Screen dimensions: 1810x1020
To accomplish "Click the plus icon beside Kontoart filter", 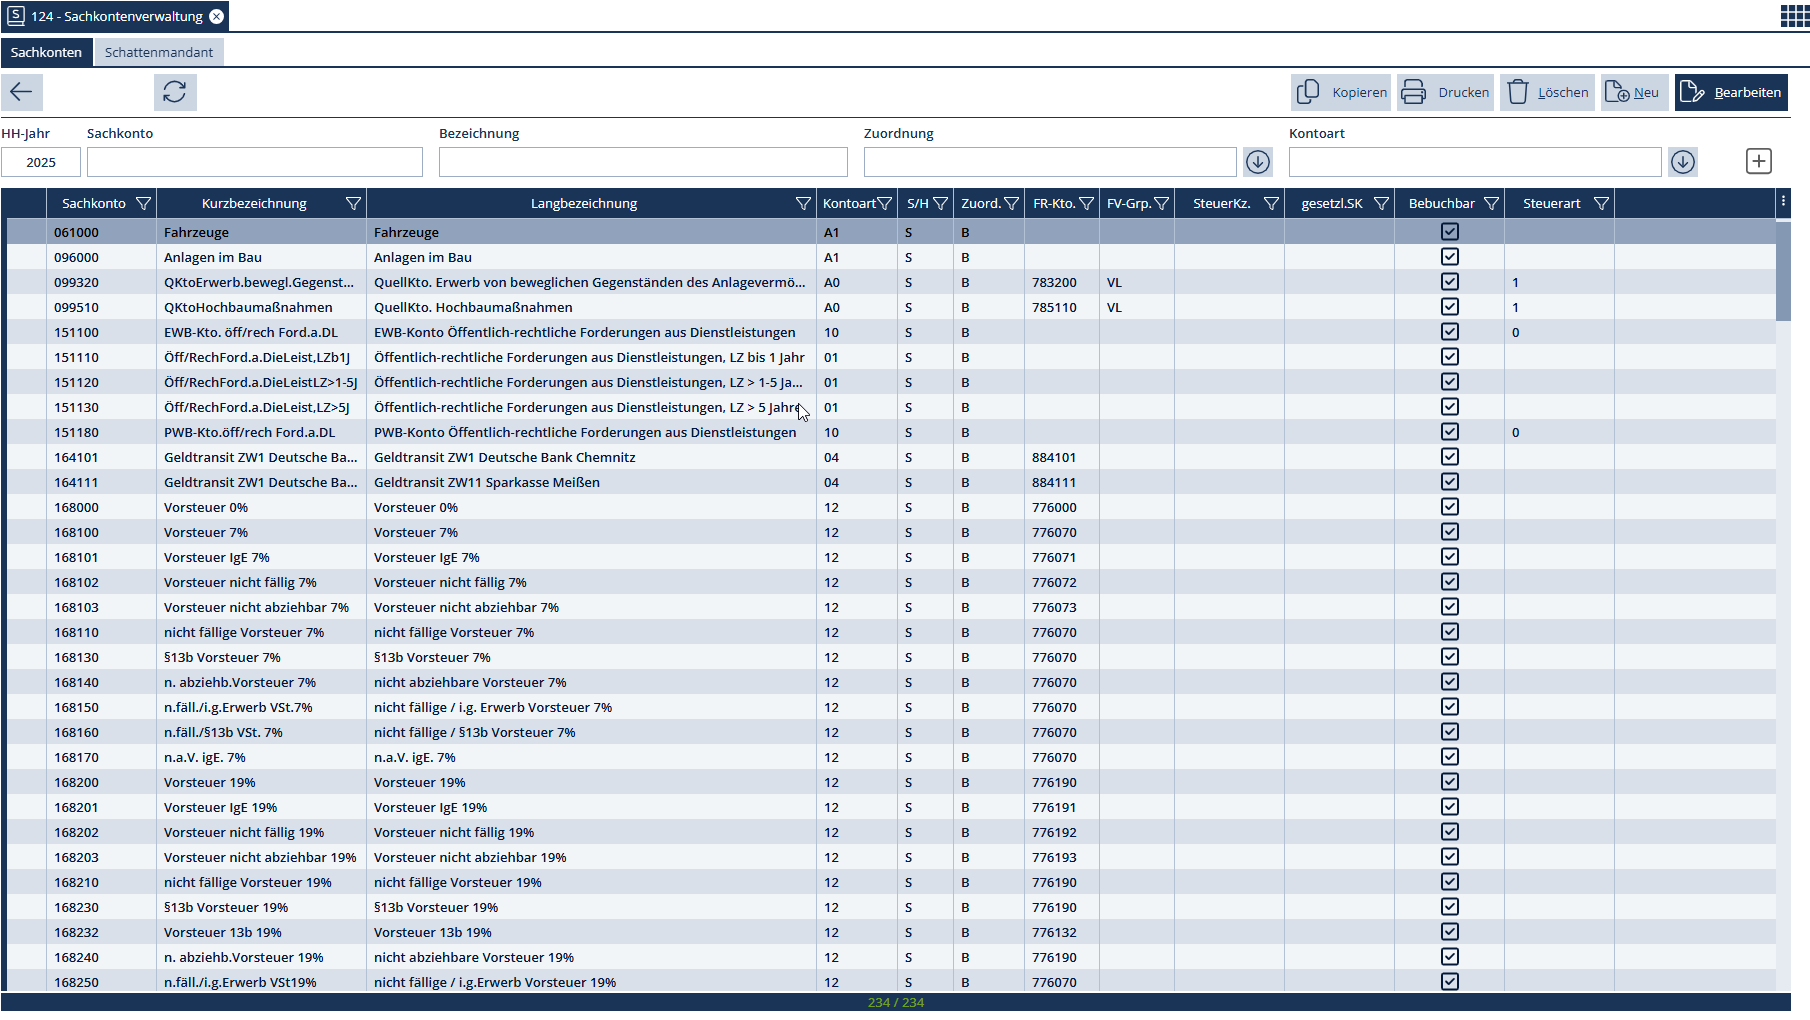I will click(x=1759, y=161).
